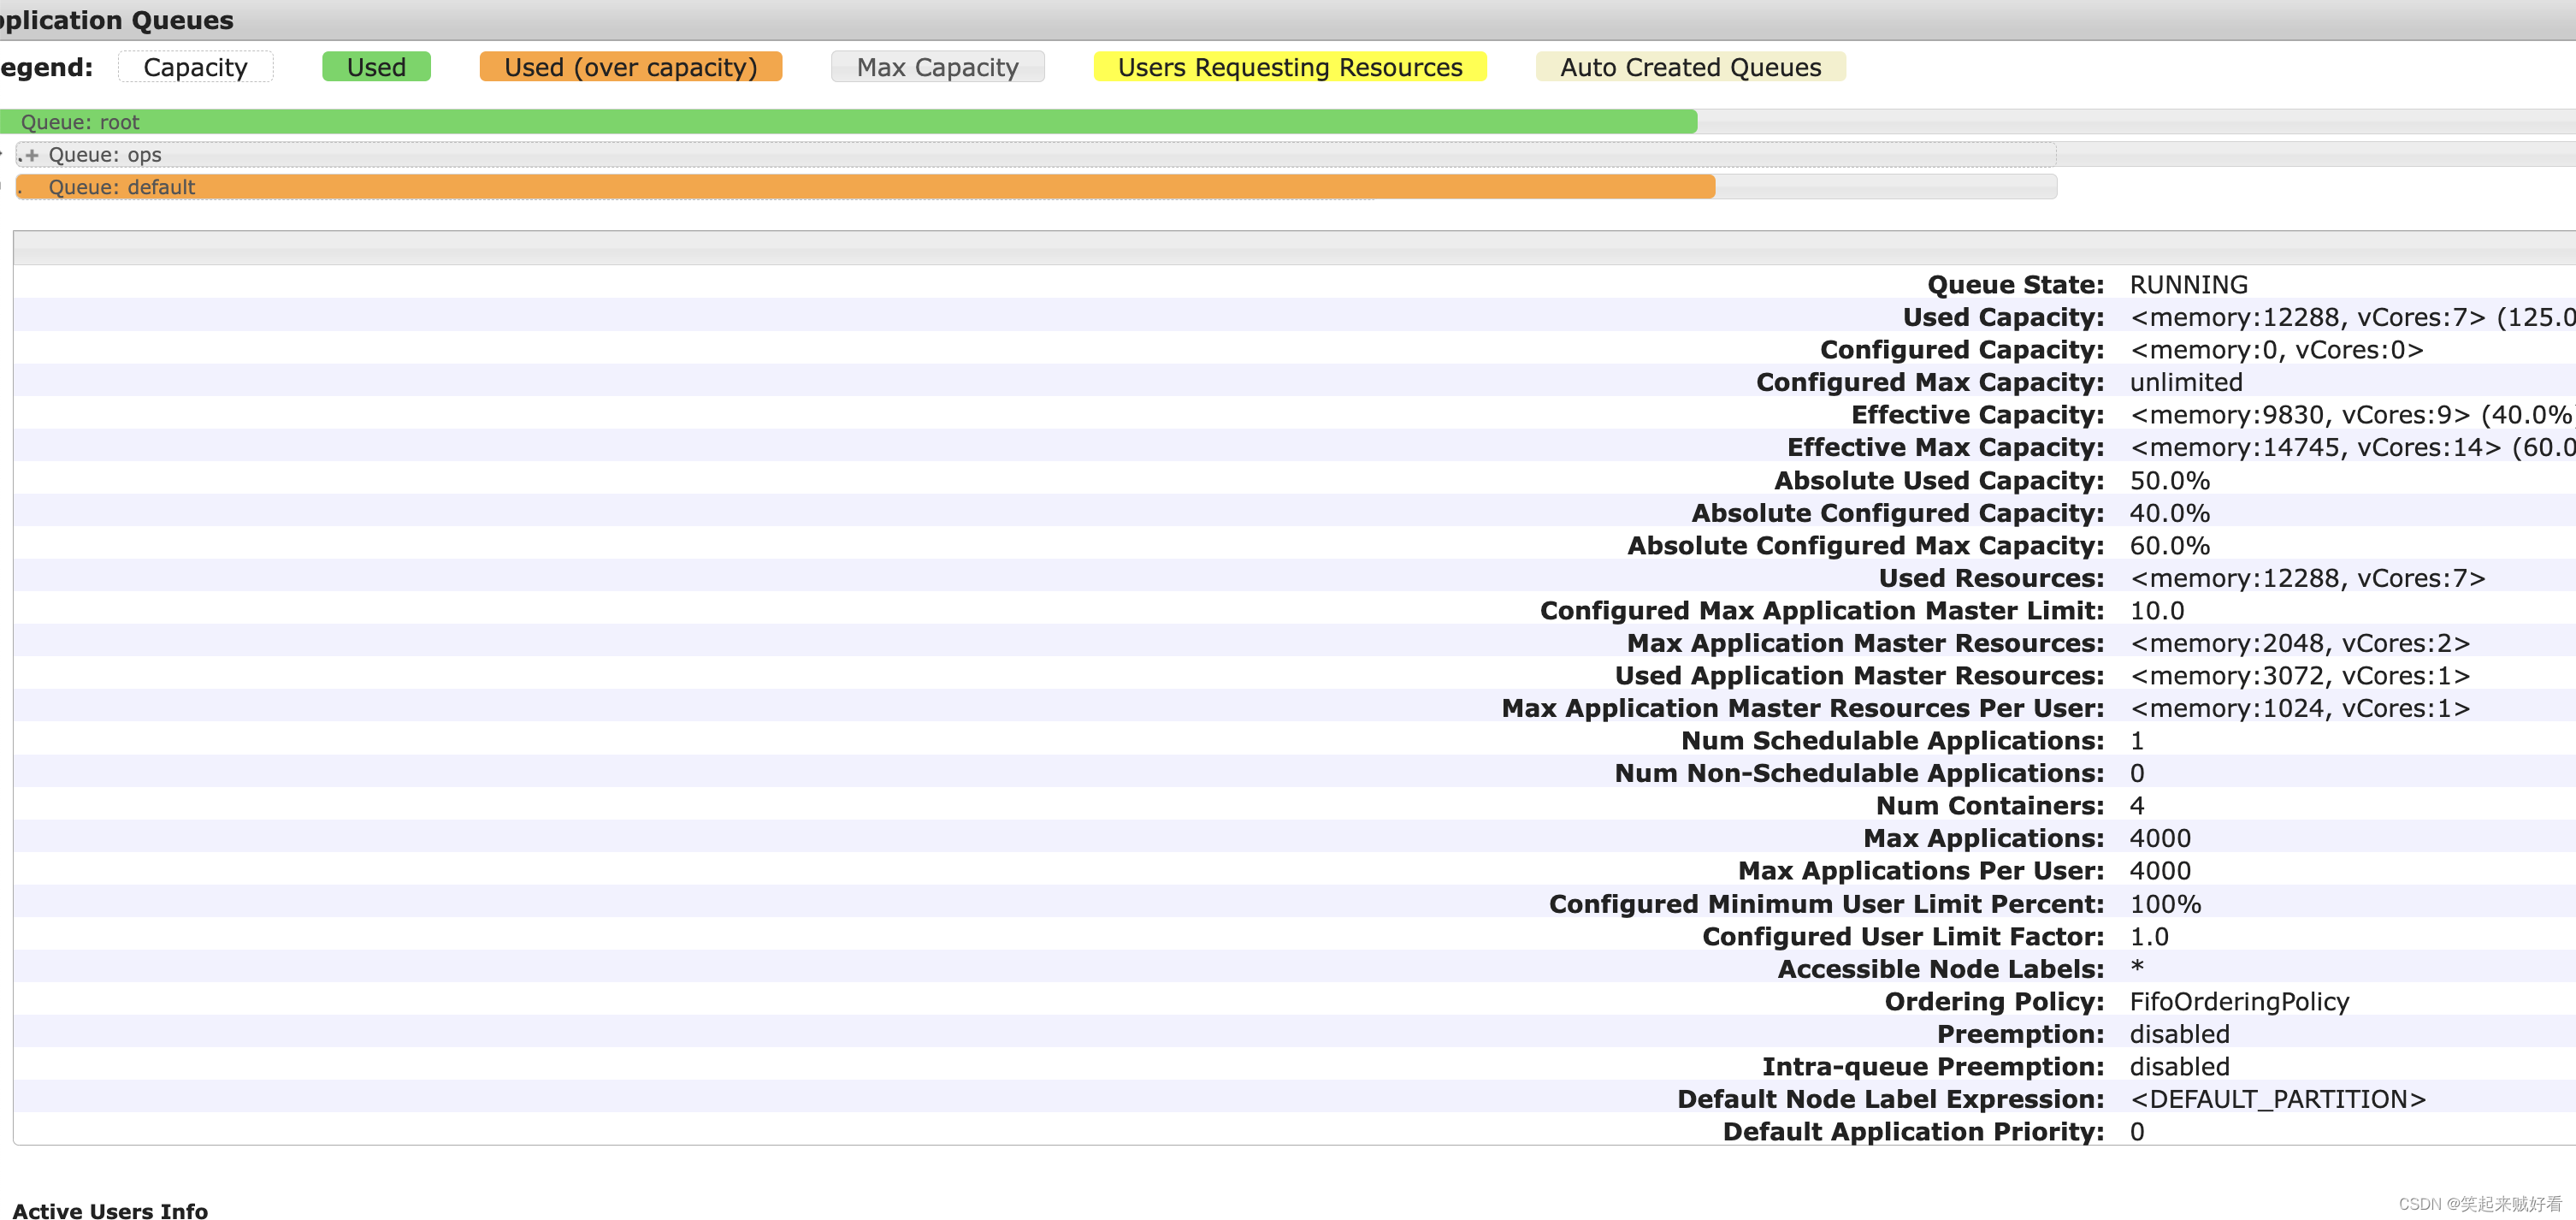The width and height of the screenshot is (2576, 1220).
Task: Click Configured Minimum User Limit Percent 100%
Action: [x=2165, y=904]
